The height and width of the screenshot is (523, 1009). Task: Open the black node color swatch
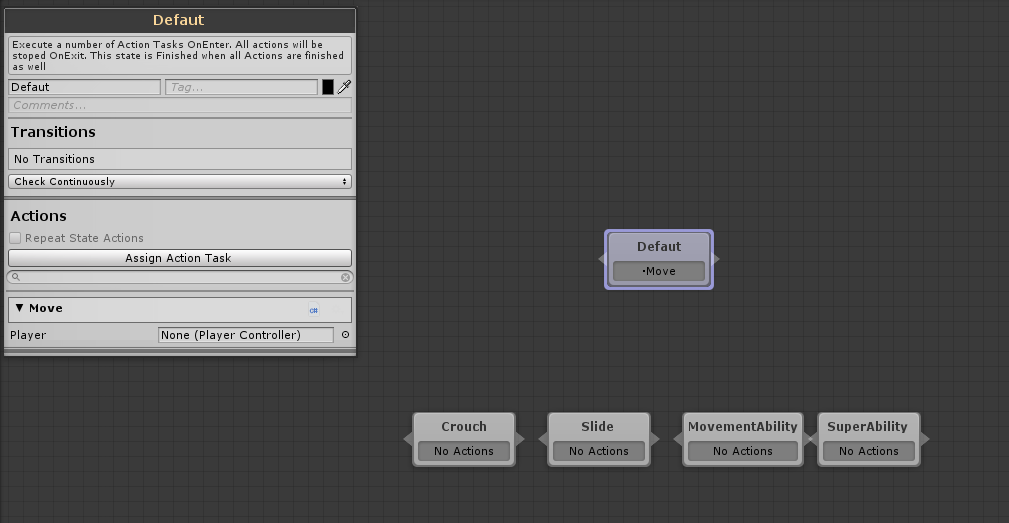pyautogui.click(x=328, y=87)
